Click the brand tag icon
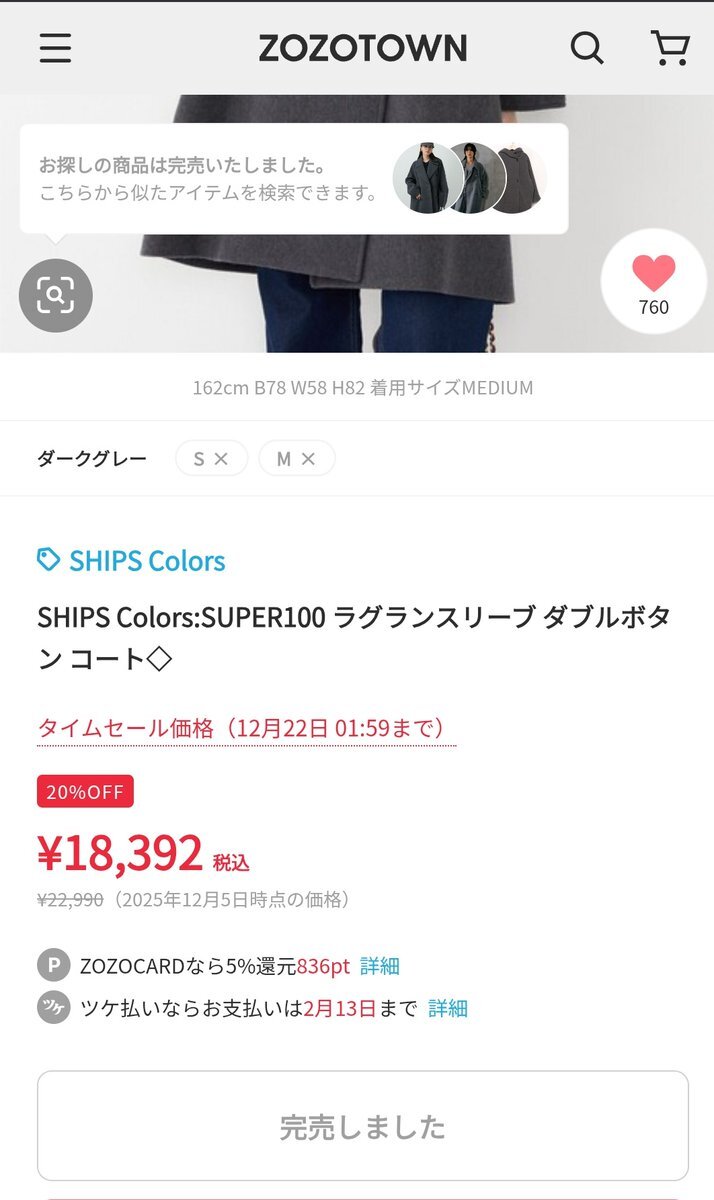The image size is (714, 1200). coord(48,560)
